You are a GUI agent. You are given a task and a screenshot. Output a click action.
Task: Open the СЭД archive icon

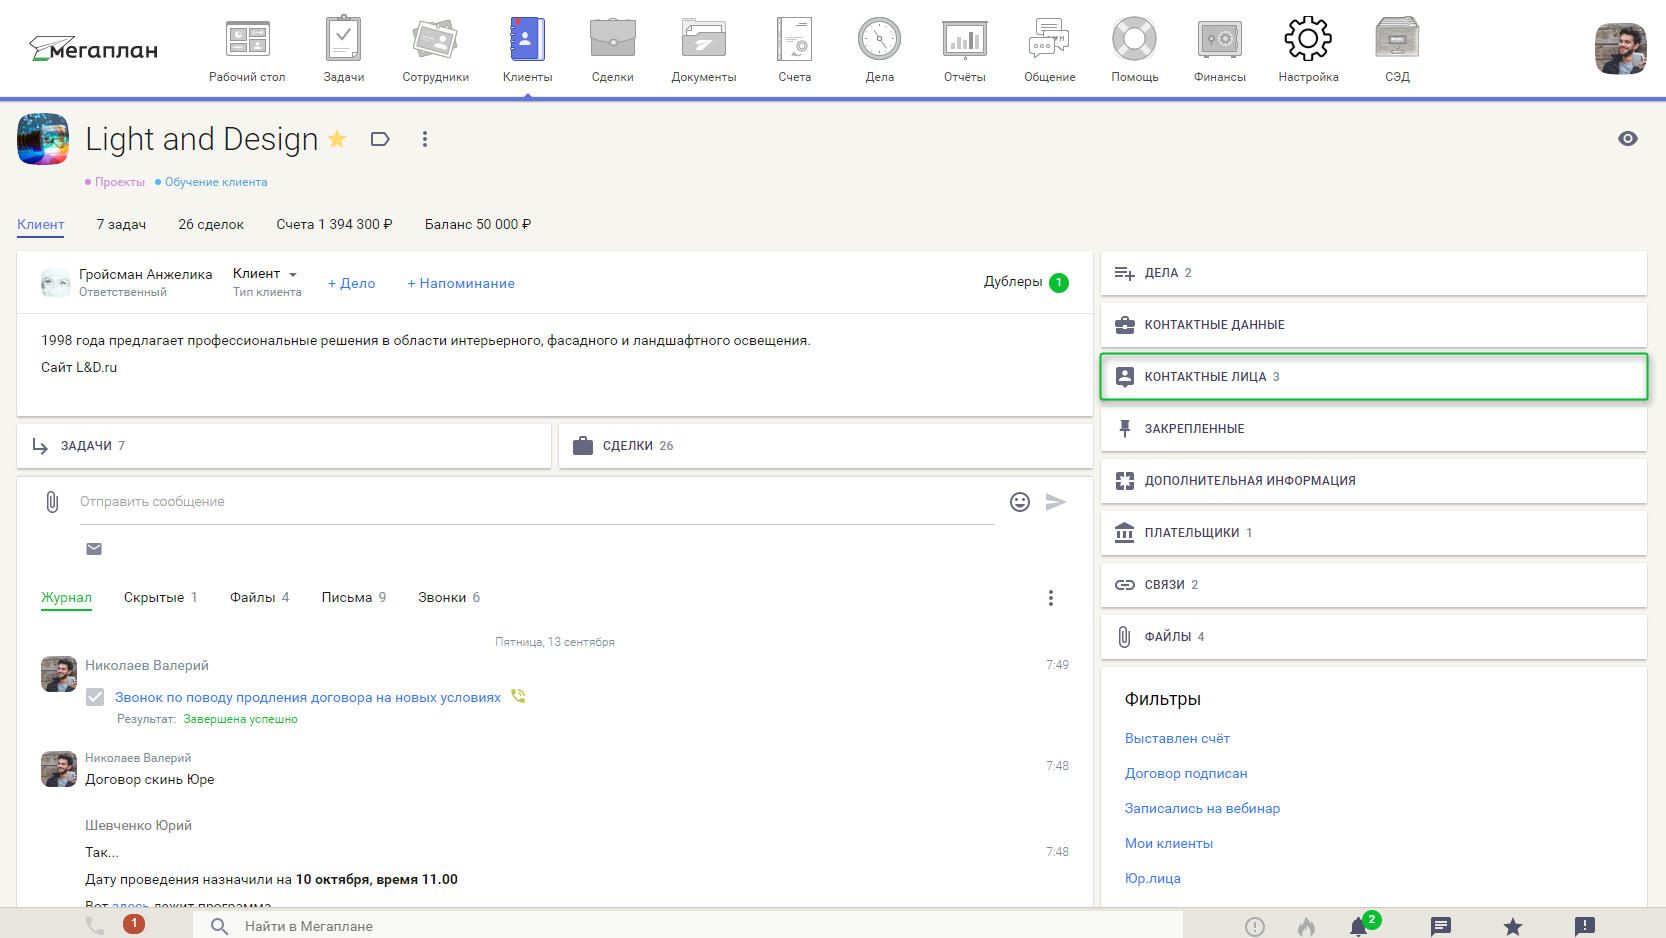coord(1397,38)
